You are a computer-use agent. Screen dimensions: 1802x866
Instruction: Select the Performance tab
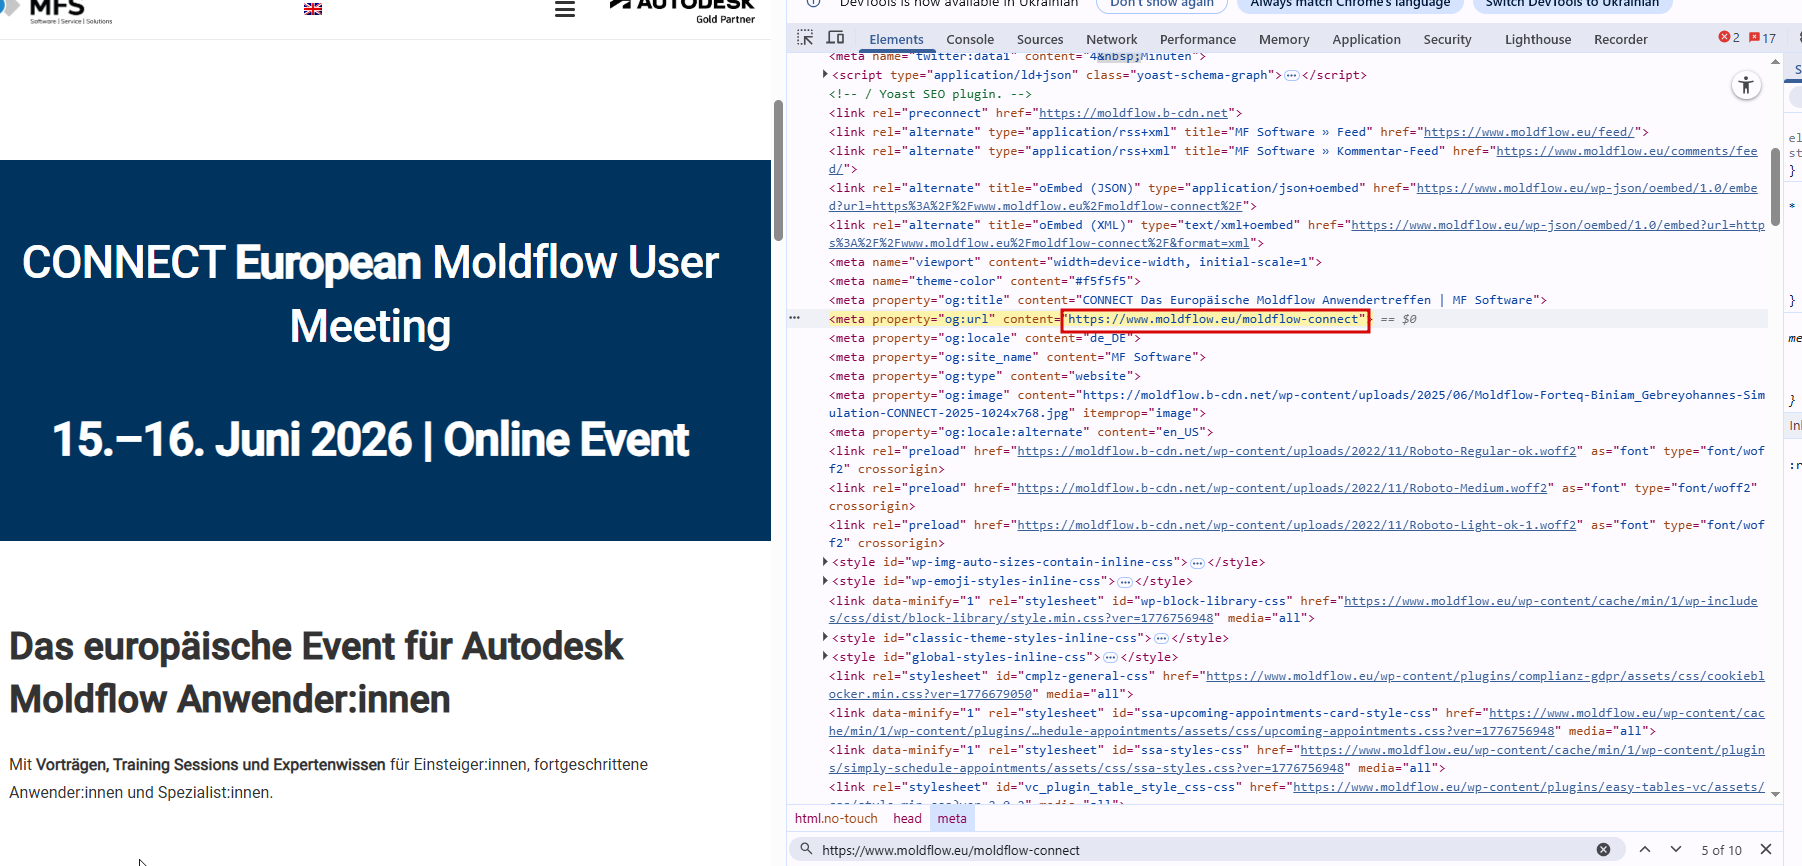(x=1198, y=39)
